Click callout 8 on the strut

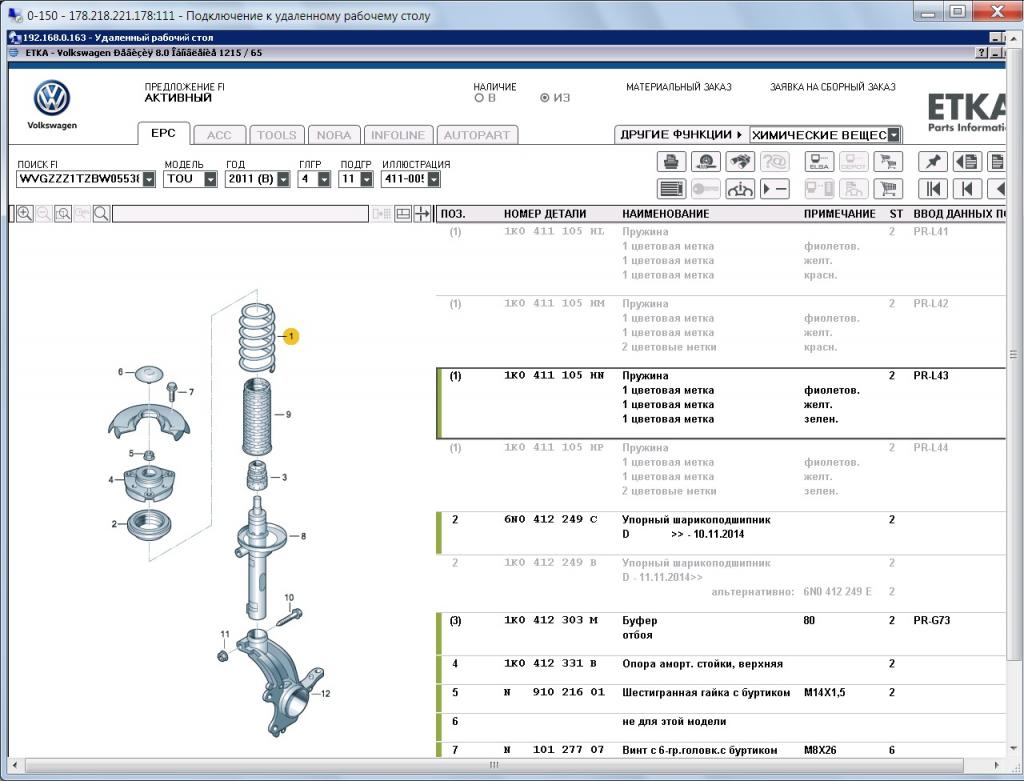[303, 536]
